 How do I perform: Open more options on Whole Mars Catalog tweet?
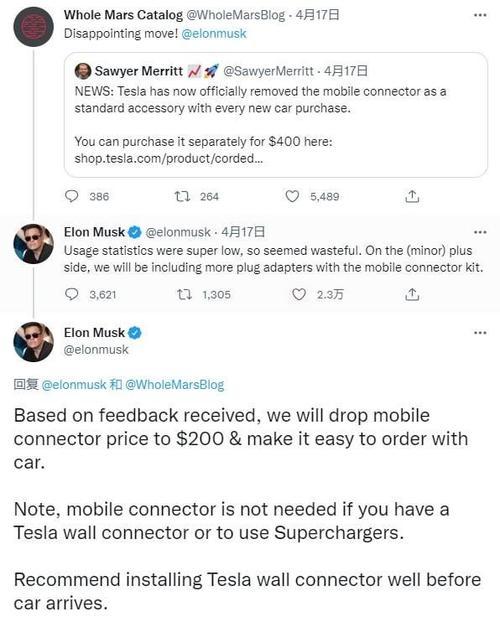click(x=480, y=15)
